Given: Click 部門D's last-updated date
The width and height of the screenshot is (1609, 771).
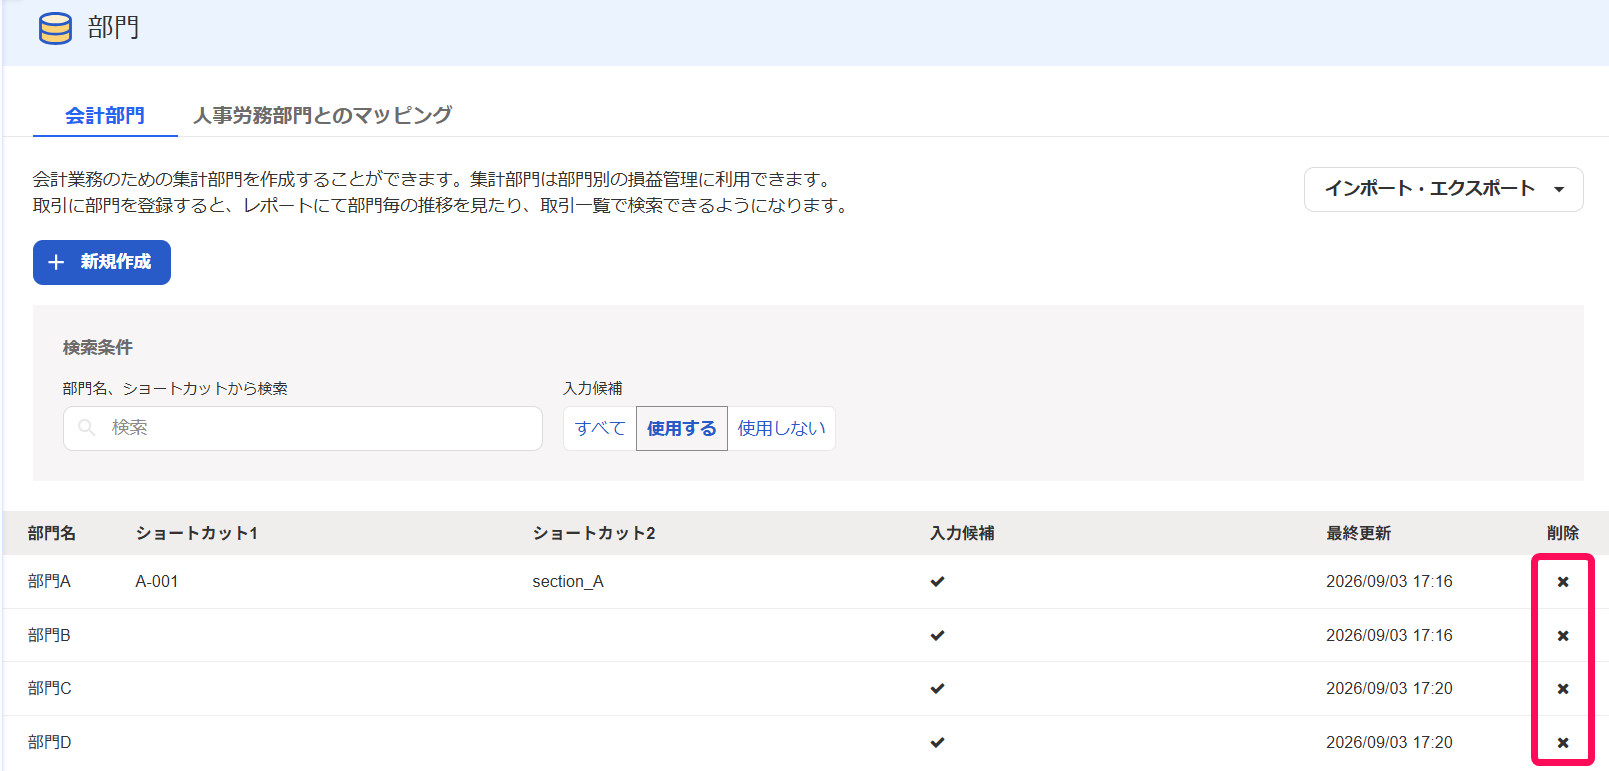Looking at the screenshot, I should pyautogui.click(x=1389, y=743).
